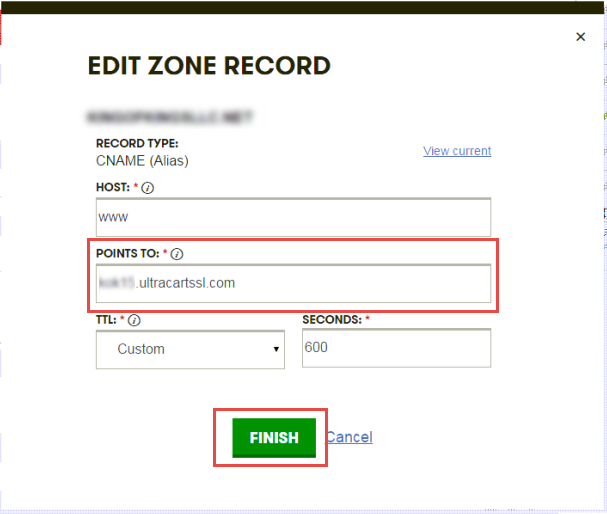Click the TTL info icon

134,320
